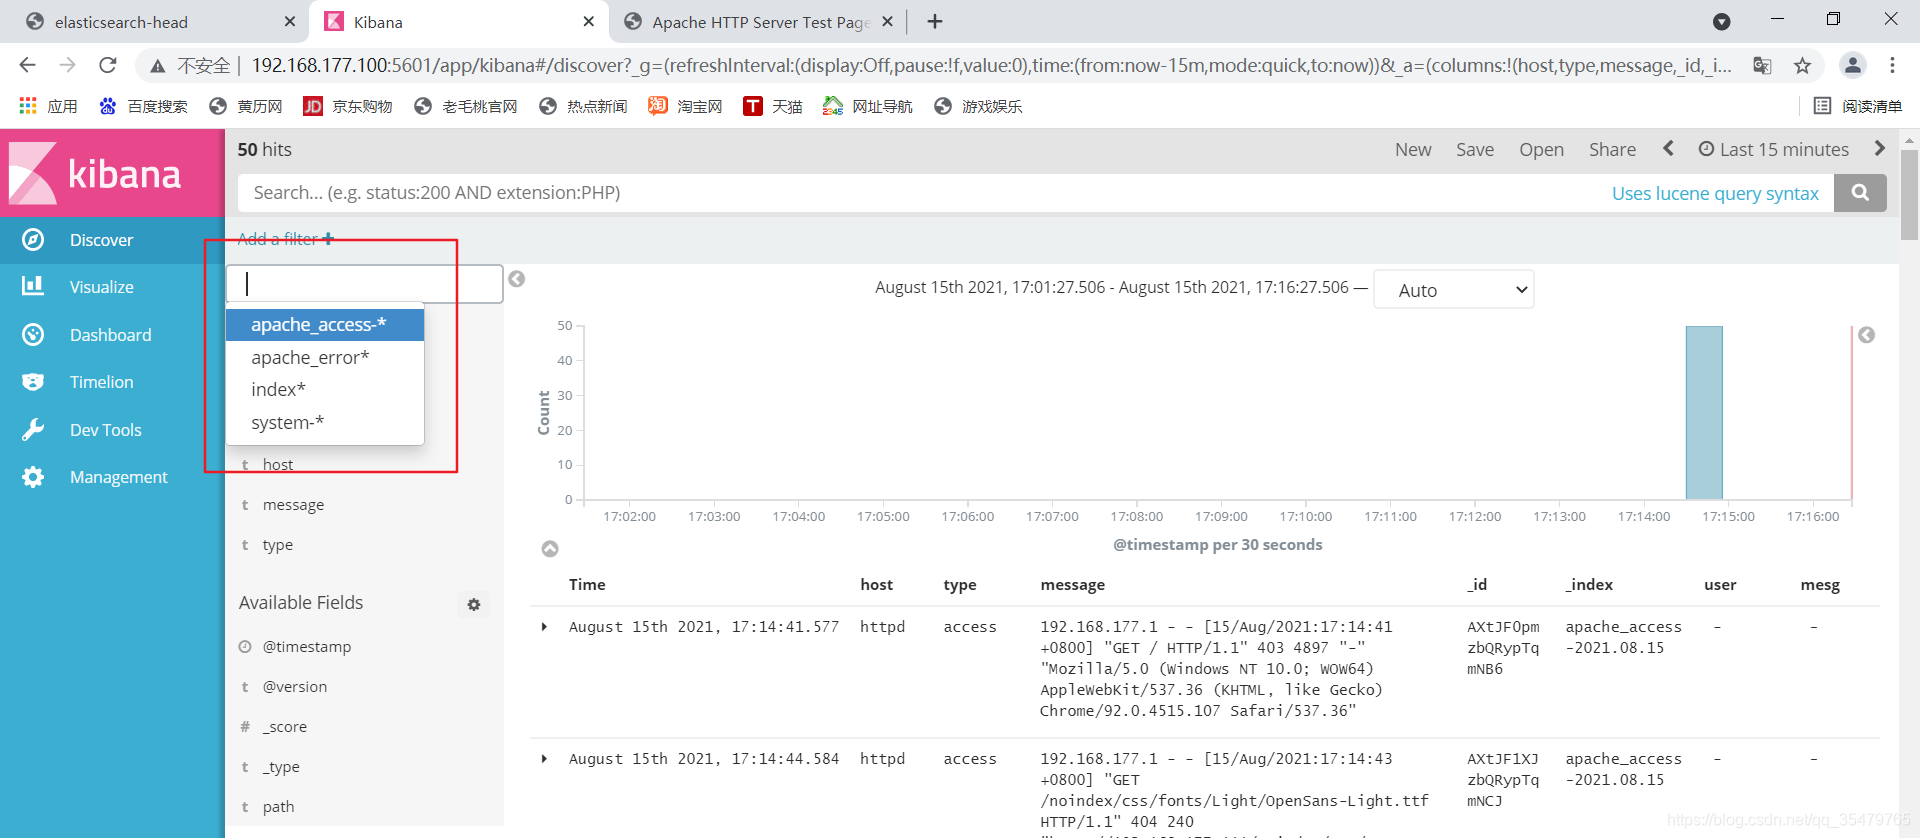Click the _index column header

1589,585
